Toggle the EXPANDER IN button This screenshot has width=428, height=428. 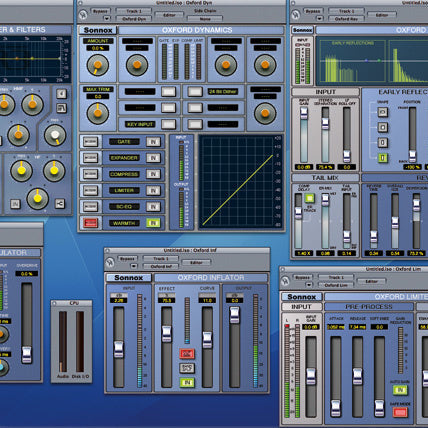(x=153, y=158)
